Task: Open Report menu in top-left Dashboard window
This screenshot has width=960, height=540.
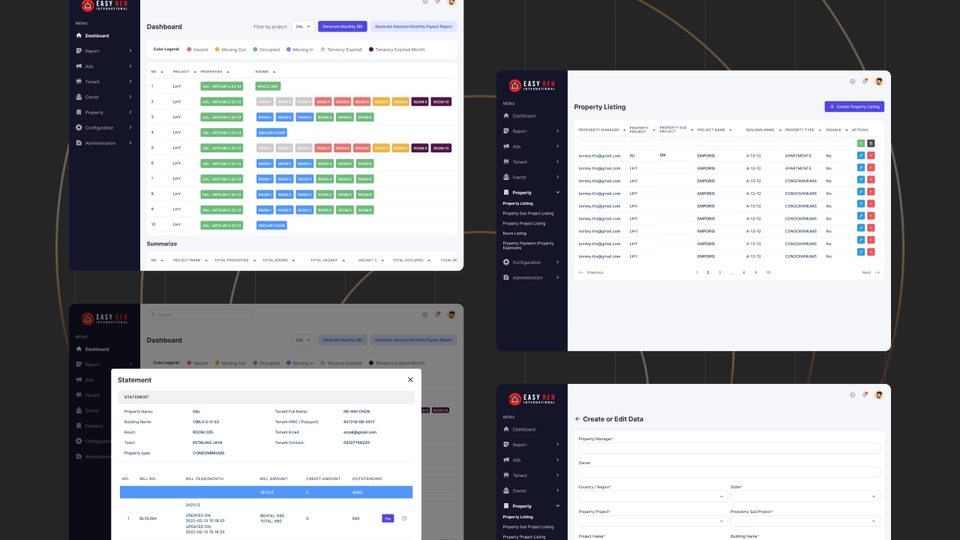Action: click(x=92, y=51)
